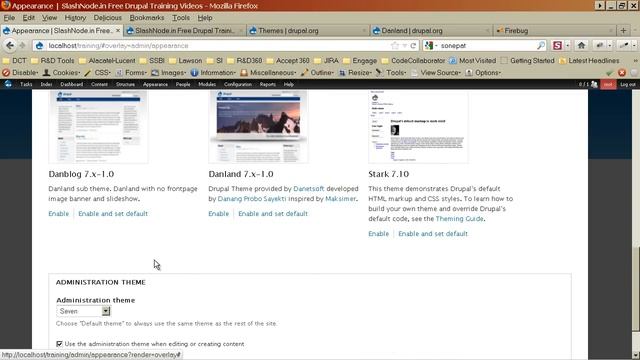Open the Miscellaneous developer toolbar menu

(268, 73)
